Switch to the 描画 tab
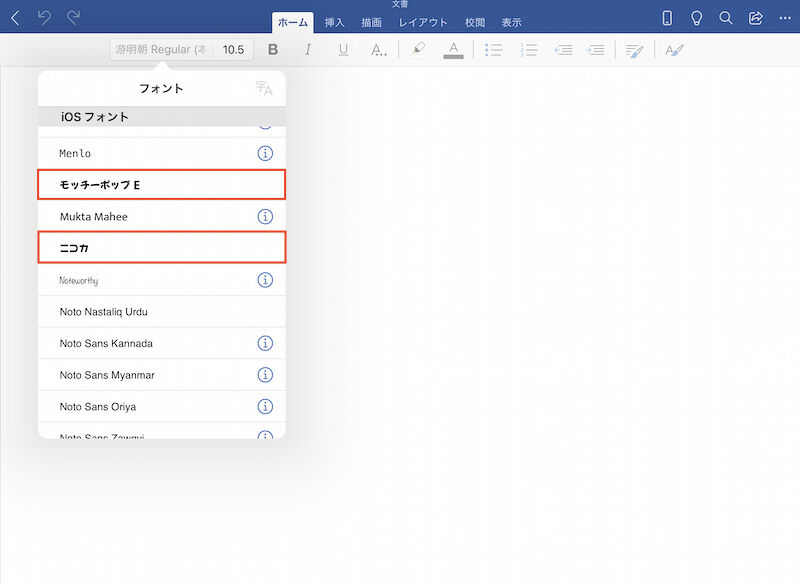The image size is (800, 584). tap(371, 22)
